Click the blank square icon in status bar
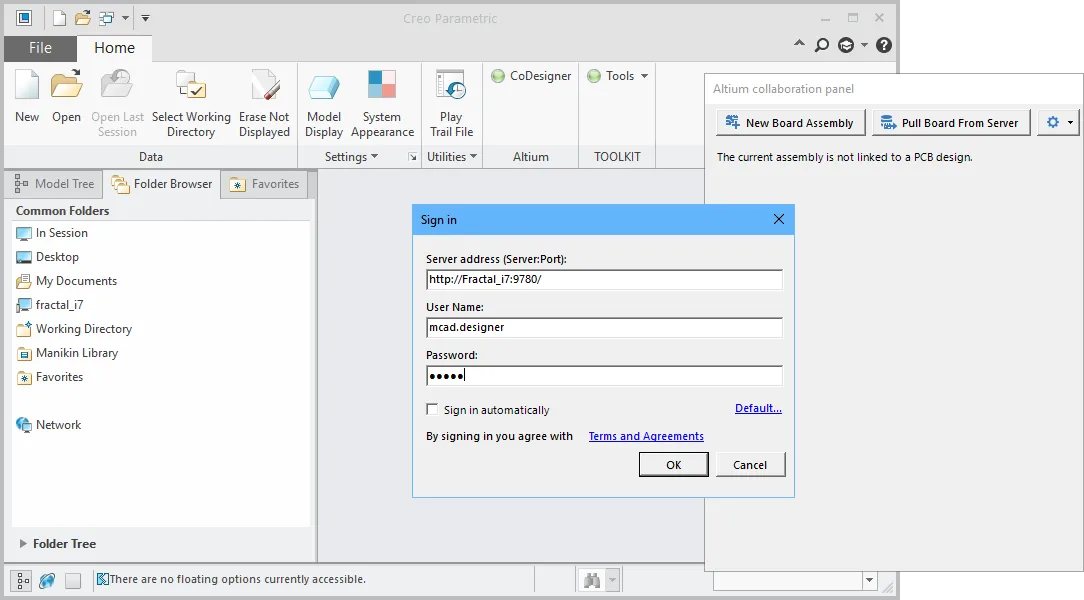 tap(73, 581)
